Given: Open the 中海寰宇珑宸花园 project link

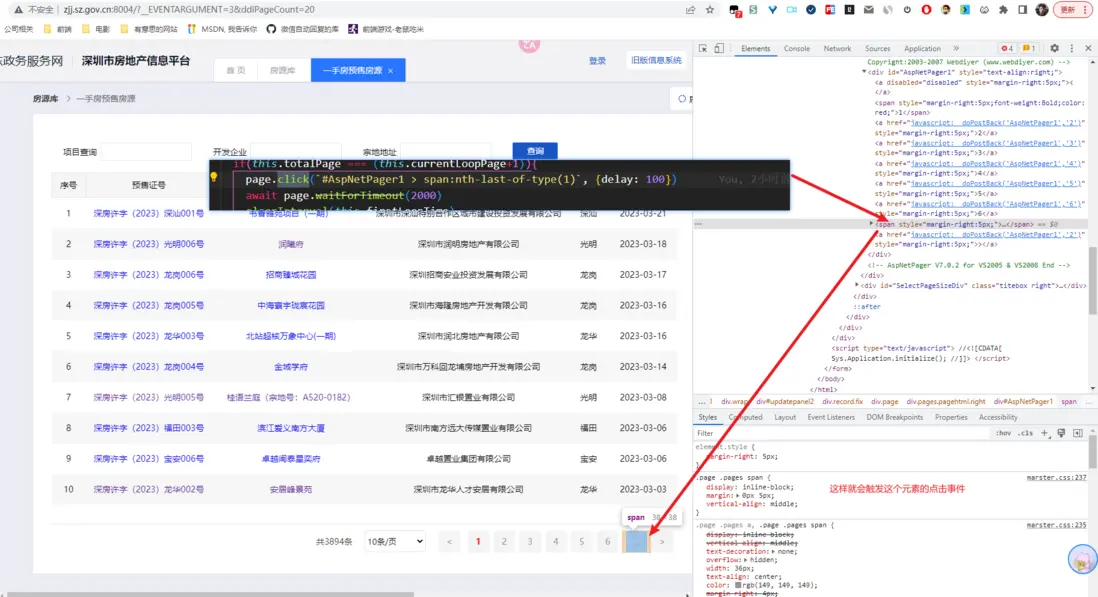Looking at the screenshot, I should [291, 306].
